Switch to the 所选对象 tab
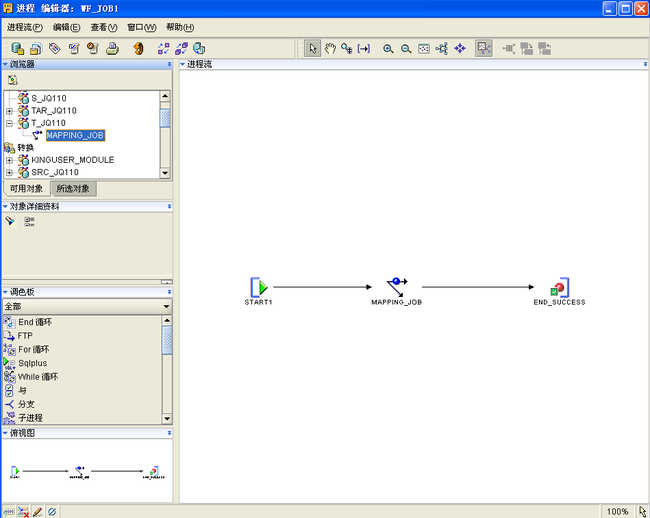The width and height of the screenshot is (650, 518). [73, 189]
